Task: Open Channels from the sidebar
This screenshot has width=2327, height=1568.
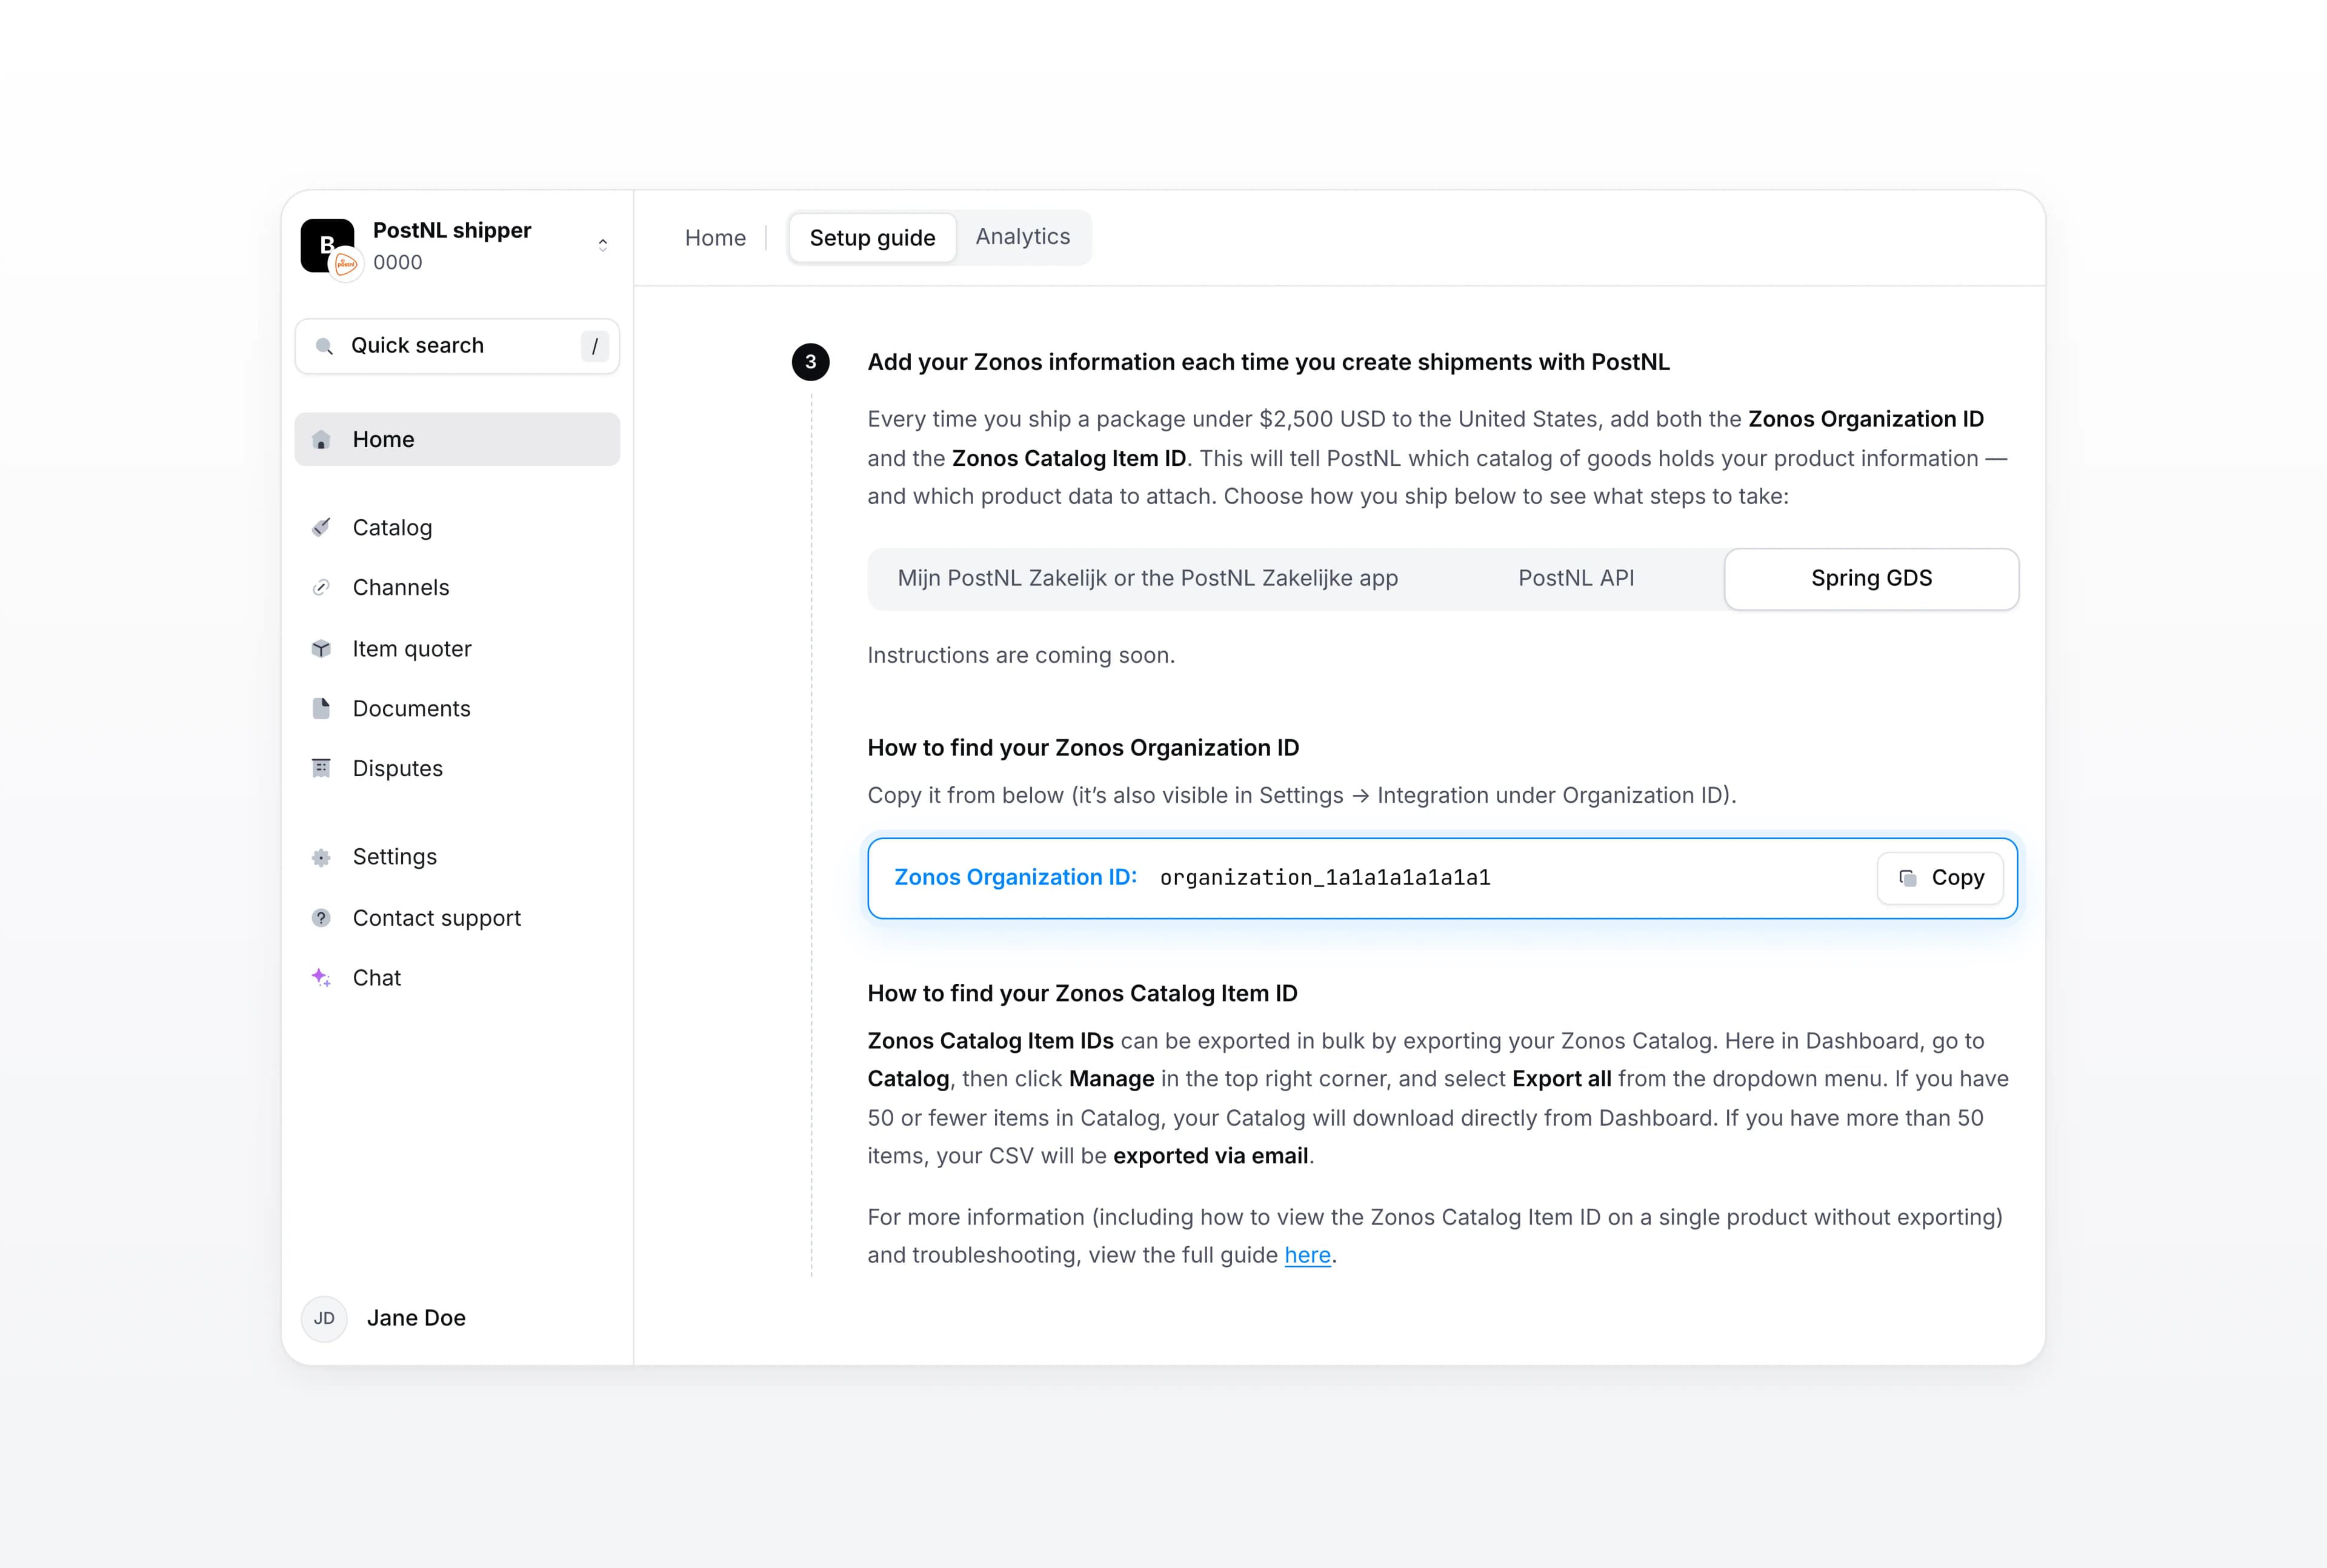Action: click(457, 588)
